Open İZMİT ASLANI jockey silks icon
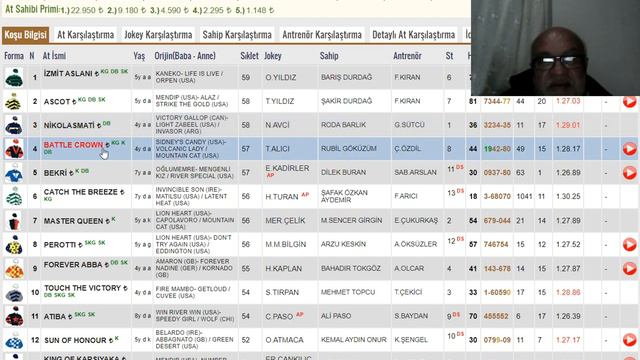This screenshot has width=640, height=360. [x=14, y=78]
